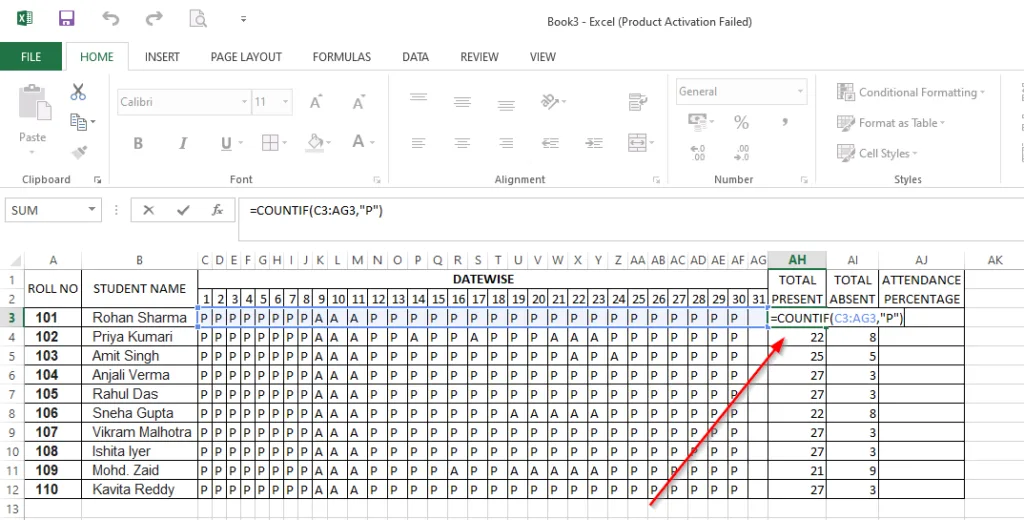This screenshot has width=1024, height=520.
Task: Confirm formula with the checkmark button
Action: click(x=183, y=210)
